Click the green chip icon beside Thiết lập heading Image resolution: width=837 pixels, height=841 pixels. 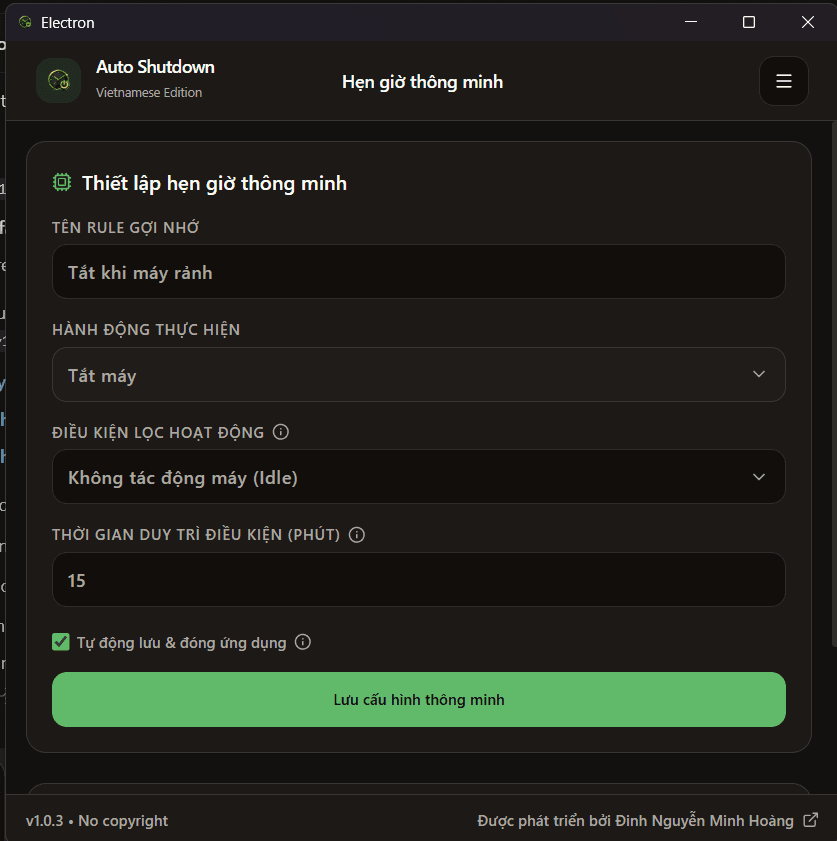pos(62,182)
